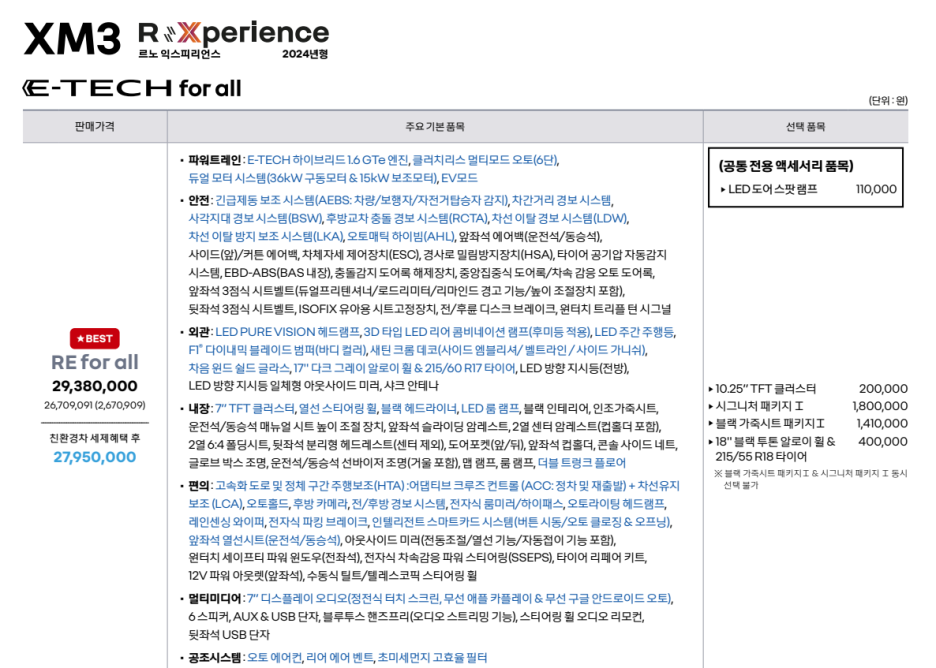Click 초미세먼지 고효율 필터 text
Viewport: 936px width, 668px height.
coord(432,657)
